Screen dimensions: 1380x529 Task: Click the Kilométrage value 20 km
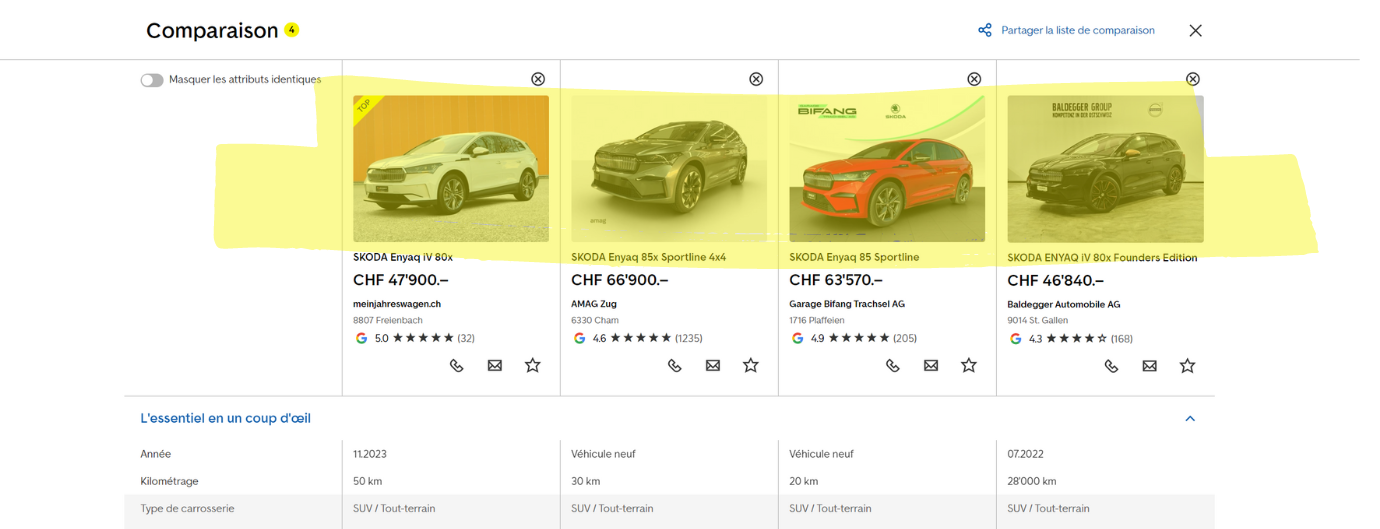coord(804,481)
